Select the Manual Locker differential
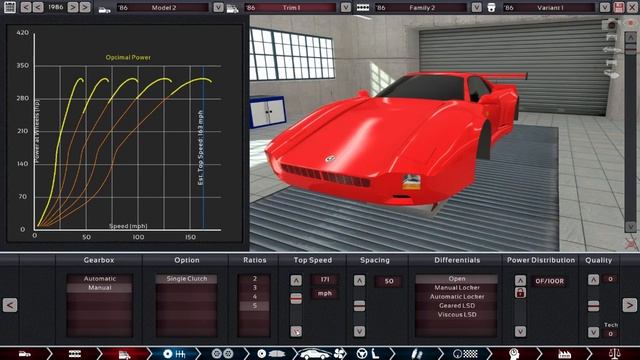This screenshot has width=640, height=360. 457,287
